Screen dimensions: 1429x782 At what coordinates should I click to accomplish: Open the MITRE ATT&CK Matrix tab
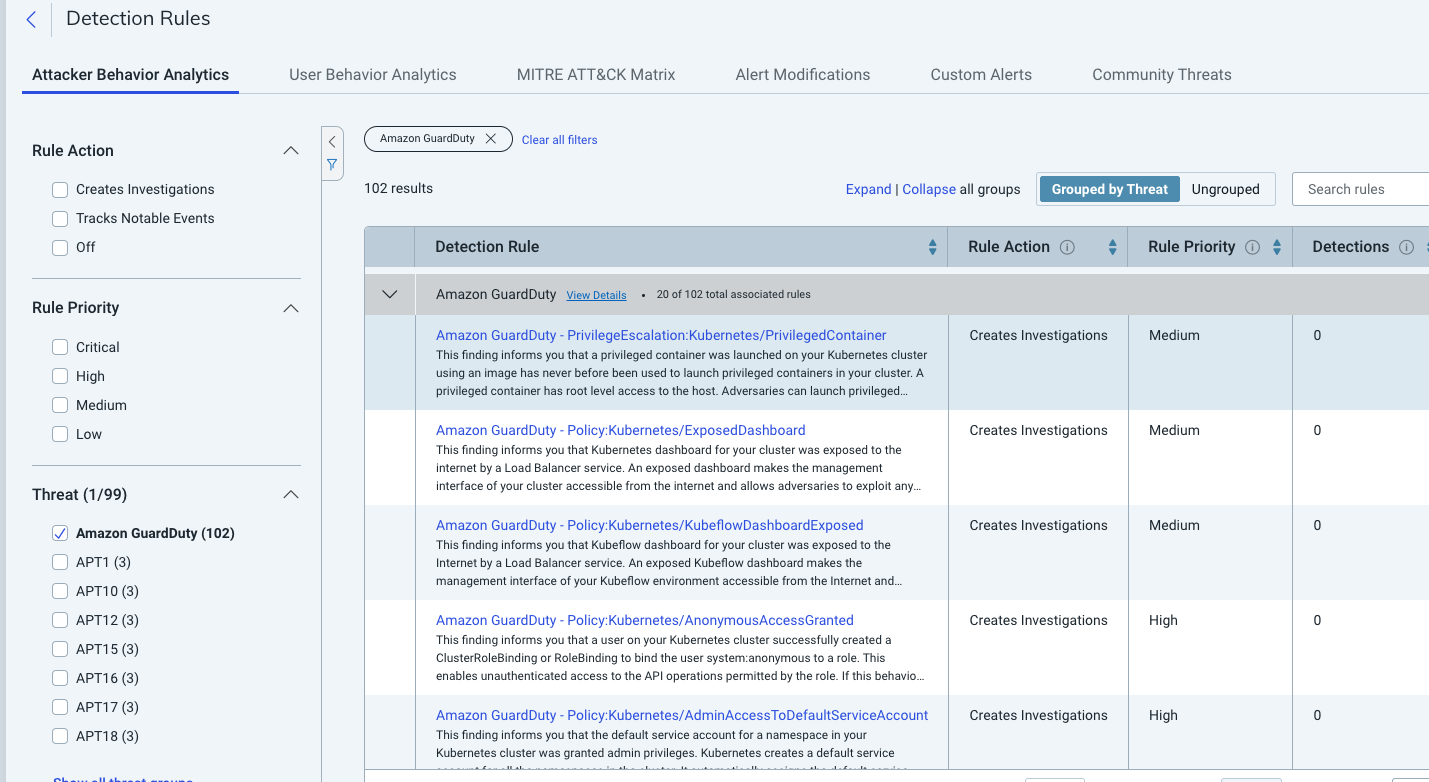[595, 74]
